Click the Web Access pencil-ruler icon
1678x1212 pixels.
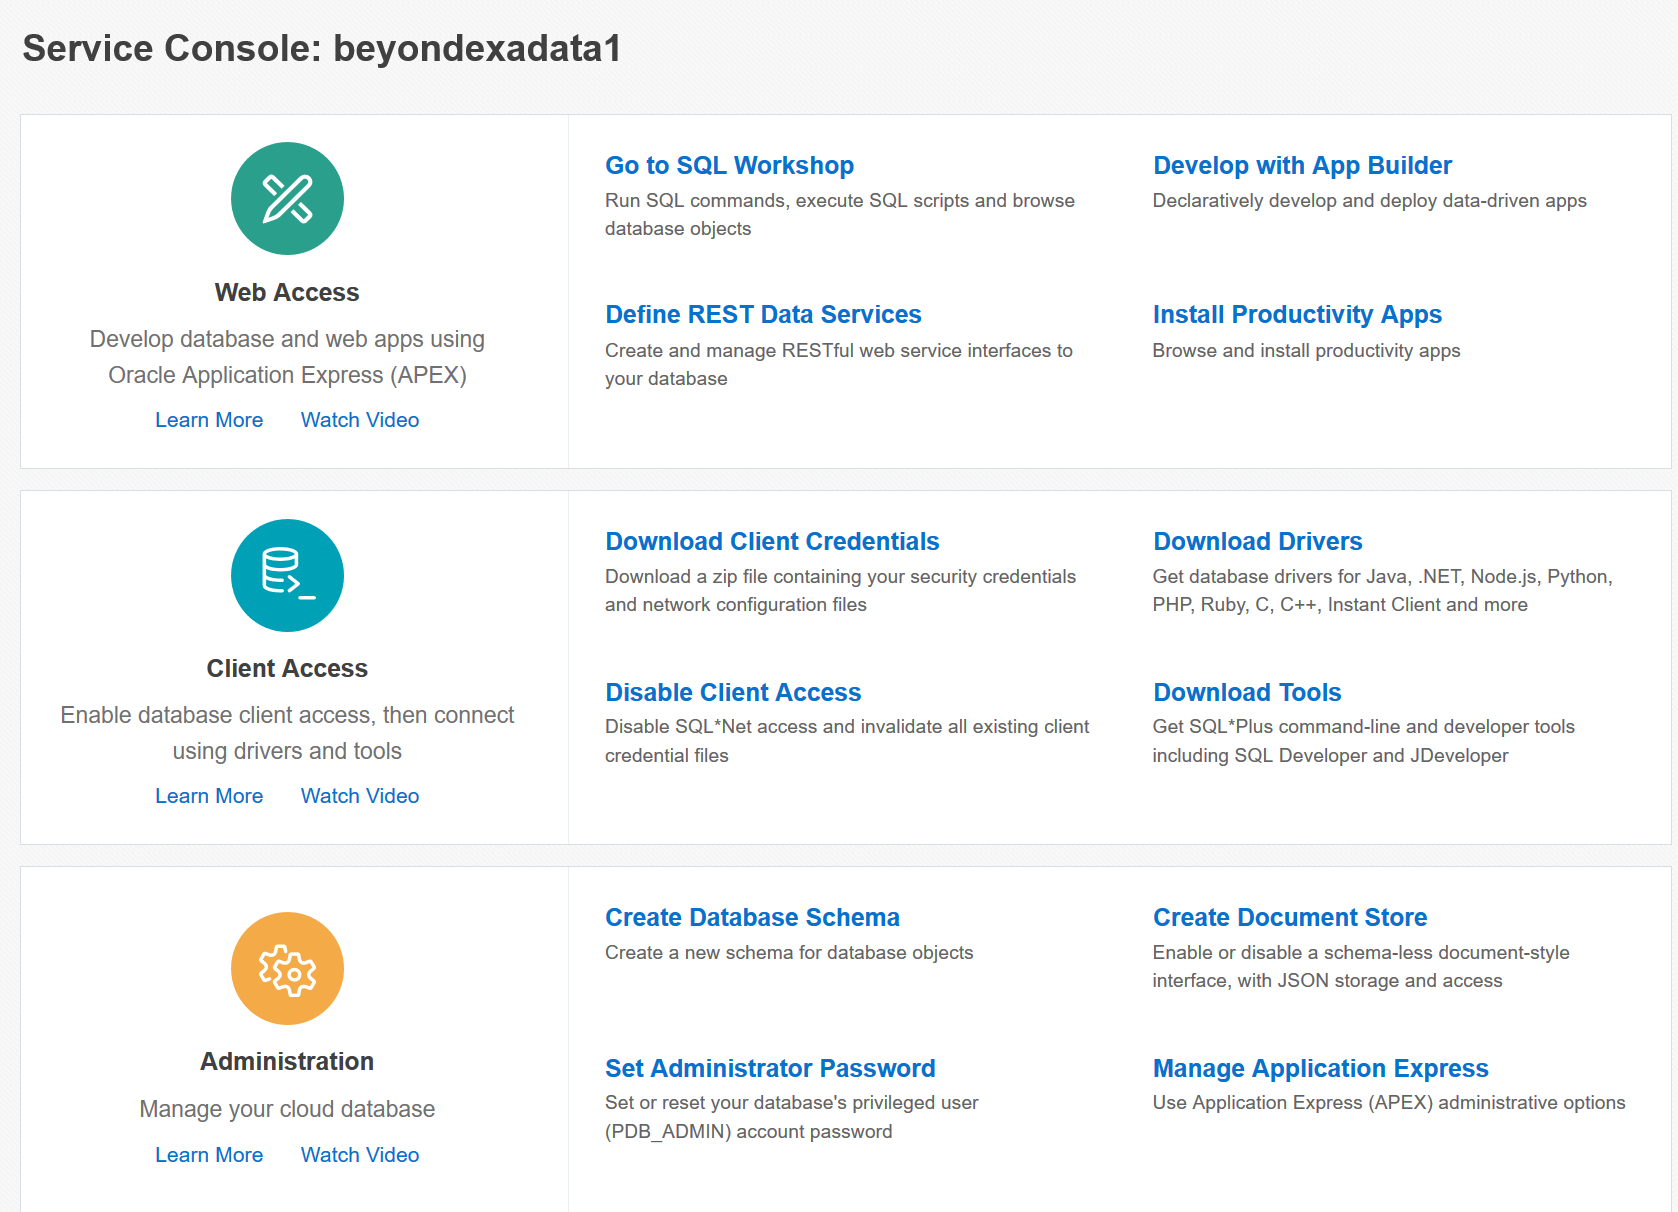click(287, 198)
